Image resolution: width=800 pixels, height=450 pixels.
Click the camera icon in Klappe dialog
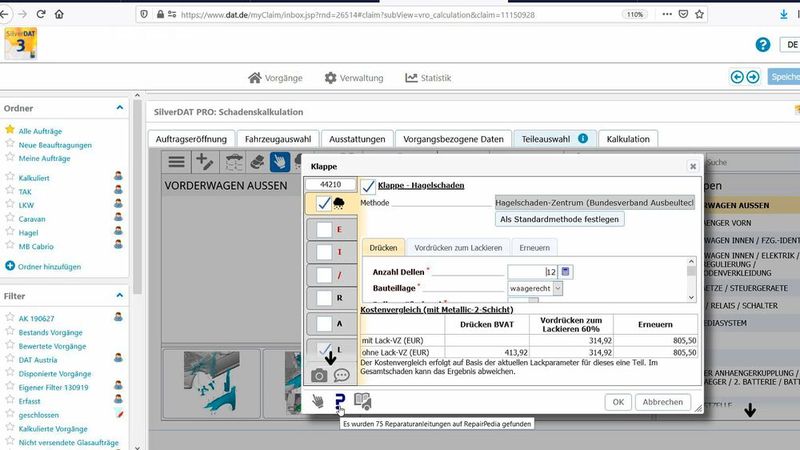(x=319, y=375)
